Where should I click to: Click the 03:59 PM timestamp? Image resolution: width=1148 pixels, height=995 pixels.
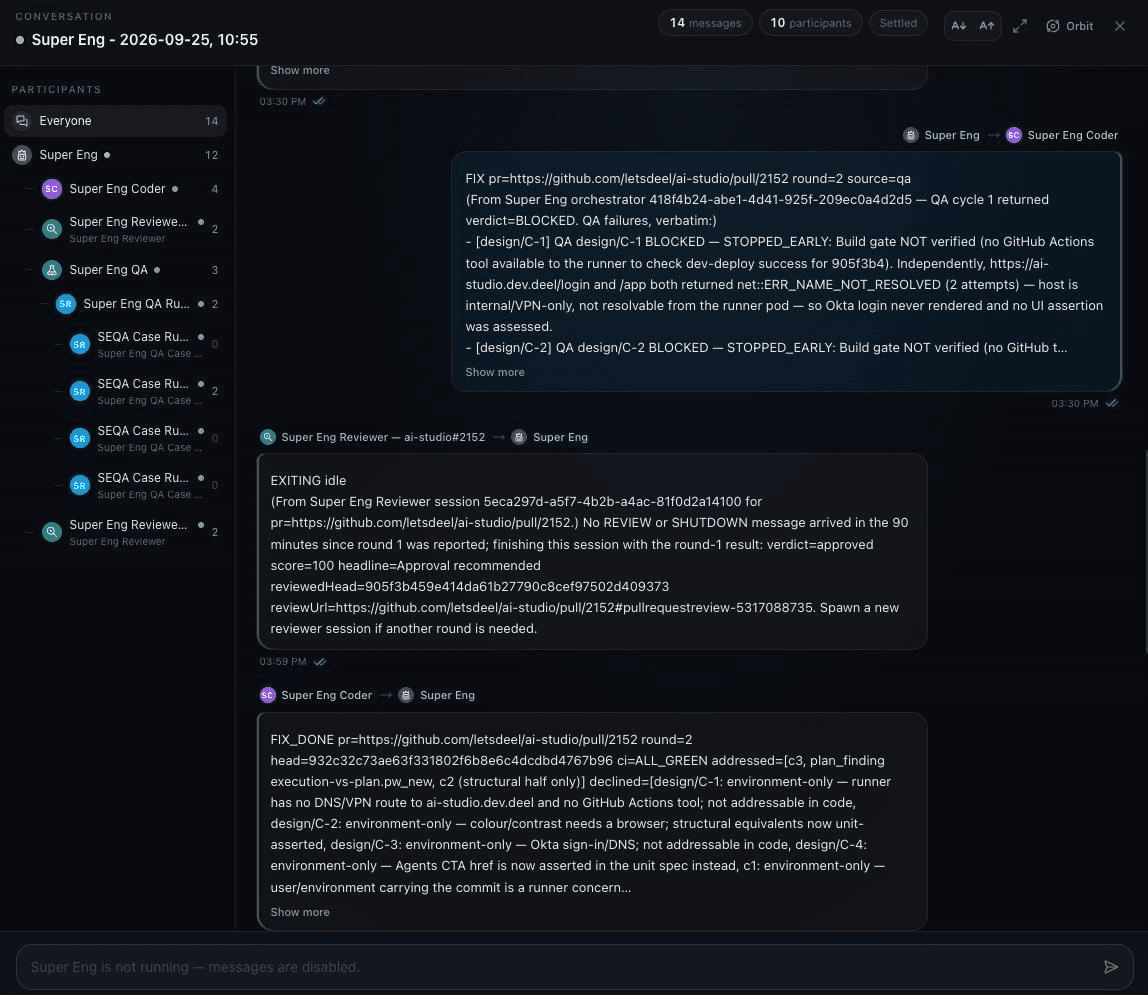coord(283,662)
